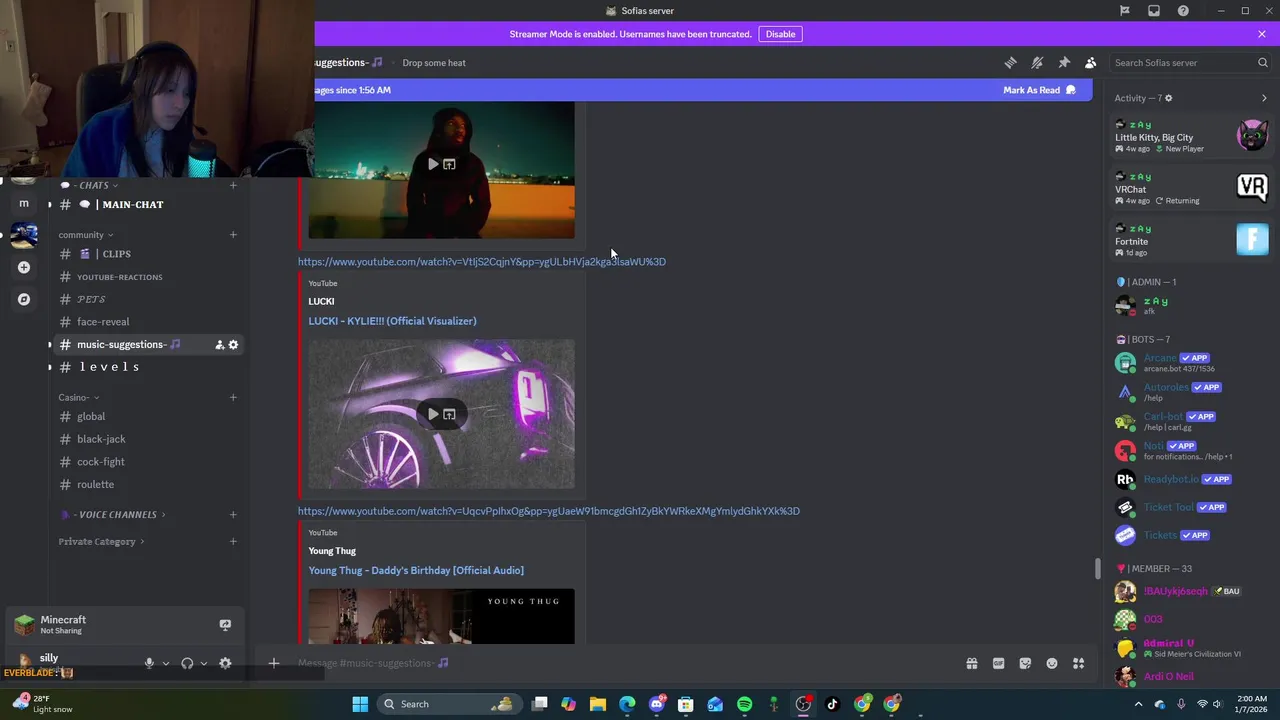1280x720 pixels.
Task: Open Young Thug Daddy's Birthday title link
Action: click(416, 570)
